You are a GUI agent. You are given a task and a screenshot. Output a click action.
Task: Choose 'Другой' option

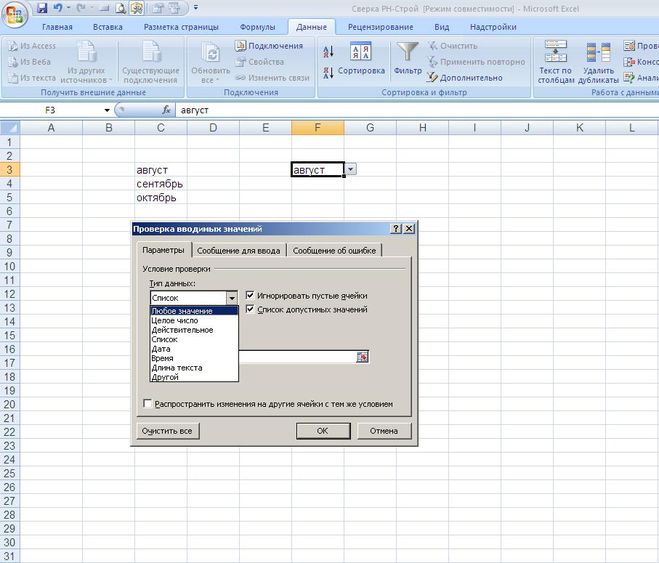[194, 377]
